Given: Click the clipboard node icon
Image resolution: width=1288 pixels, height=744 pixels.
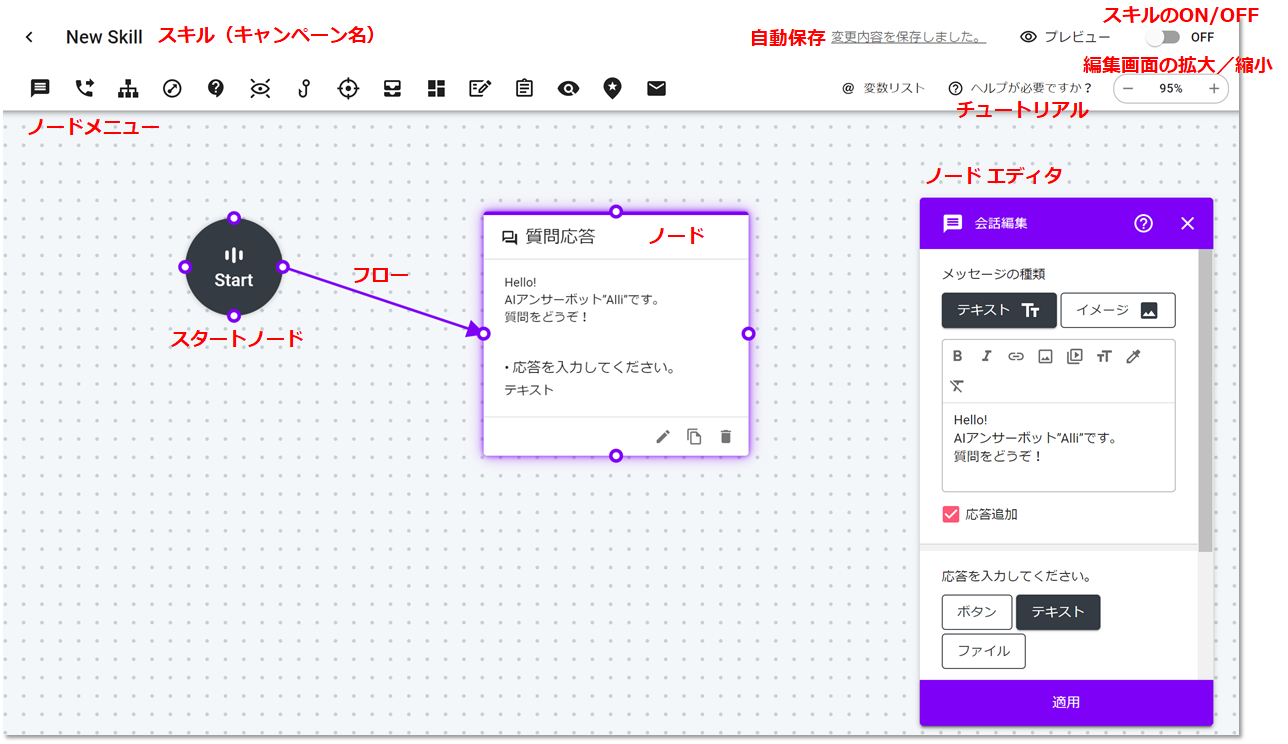Looking at the screenshot, I should pos(524,88).
